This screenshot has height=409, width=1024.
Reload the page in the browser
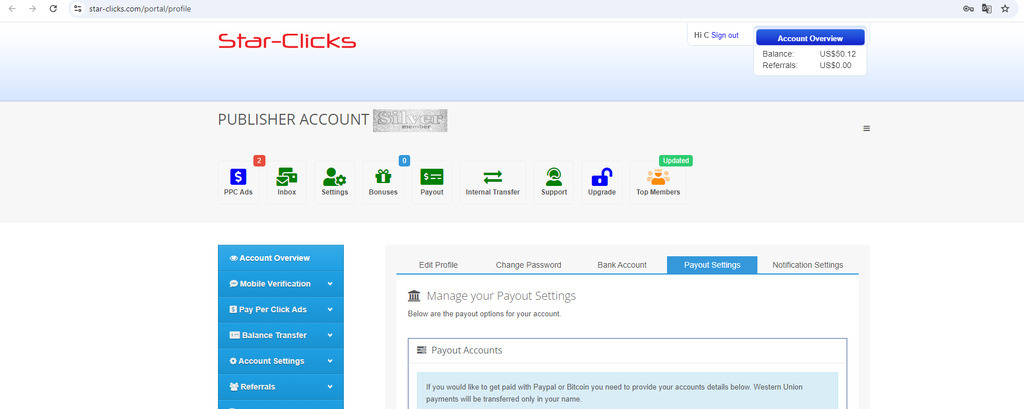click(54, 8)
